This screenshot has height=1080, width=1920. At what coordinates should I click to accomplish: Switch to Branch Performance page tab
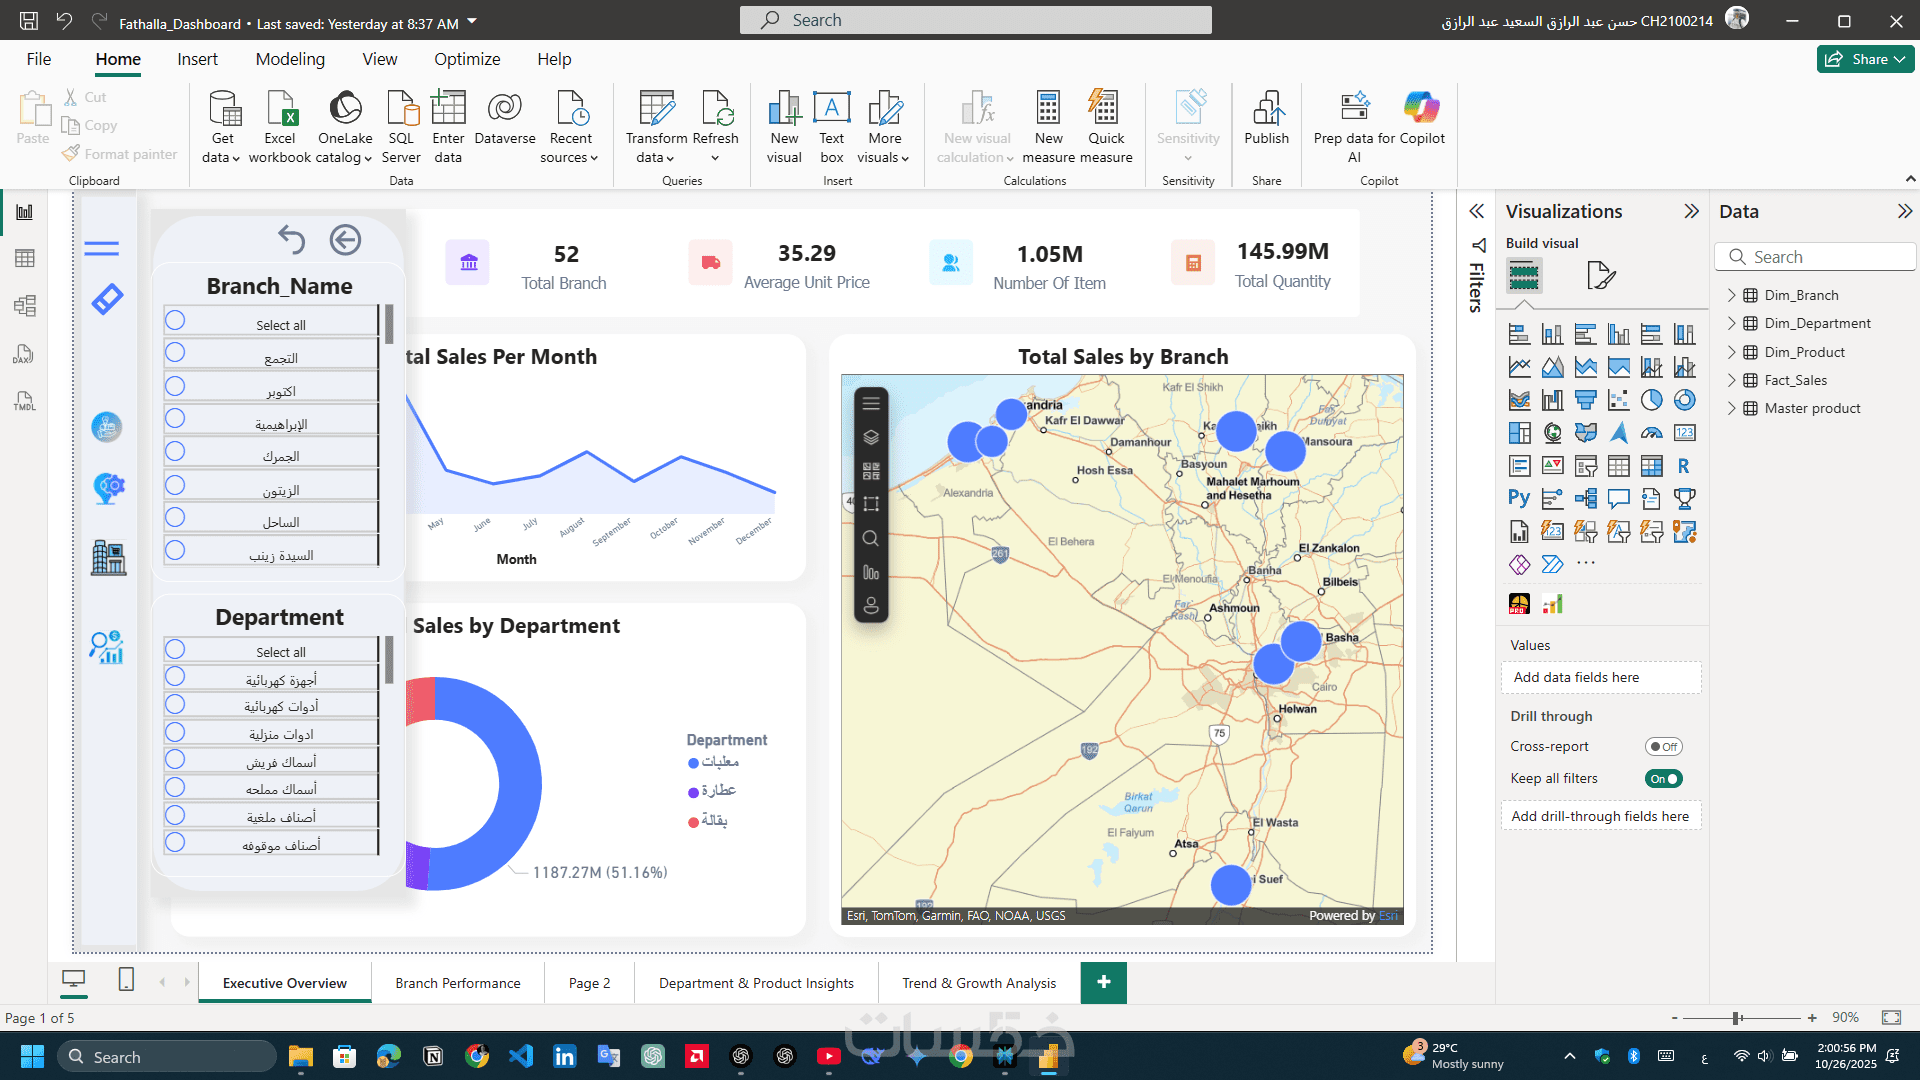(x=457, y=983)
